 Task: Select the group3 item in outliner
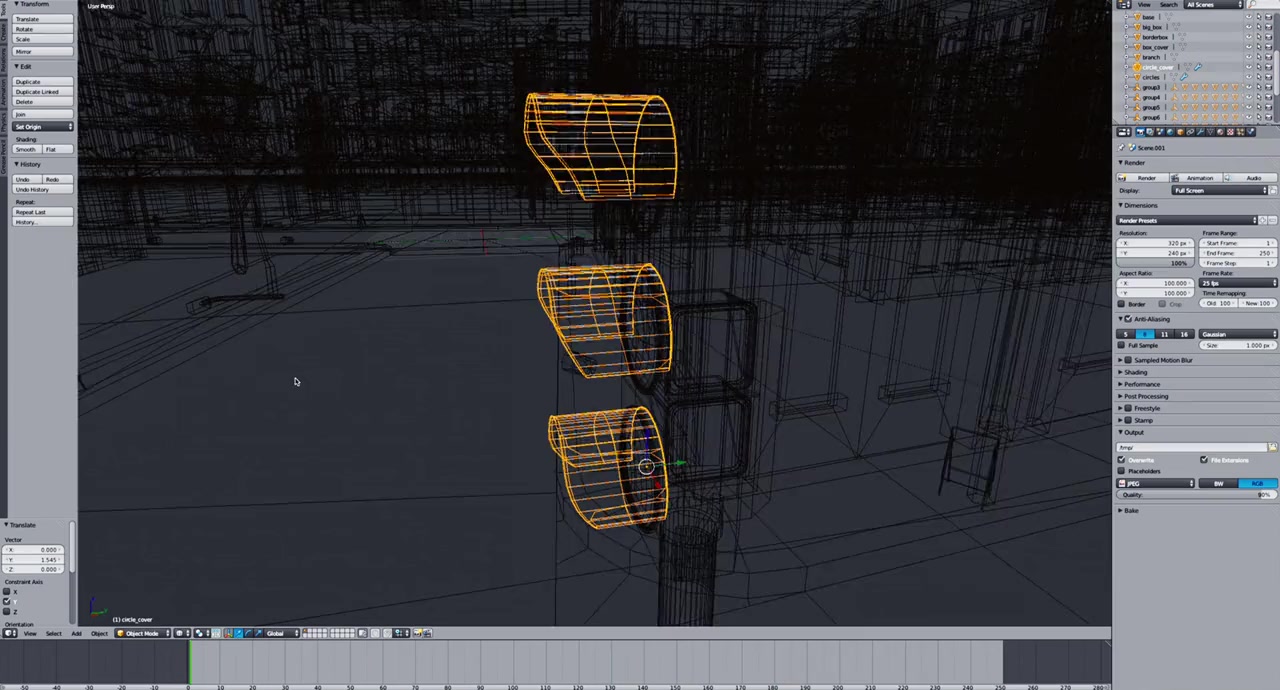pos(1152,87)
